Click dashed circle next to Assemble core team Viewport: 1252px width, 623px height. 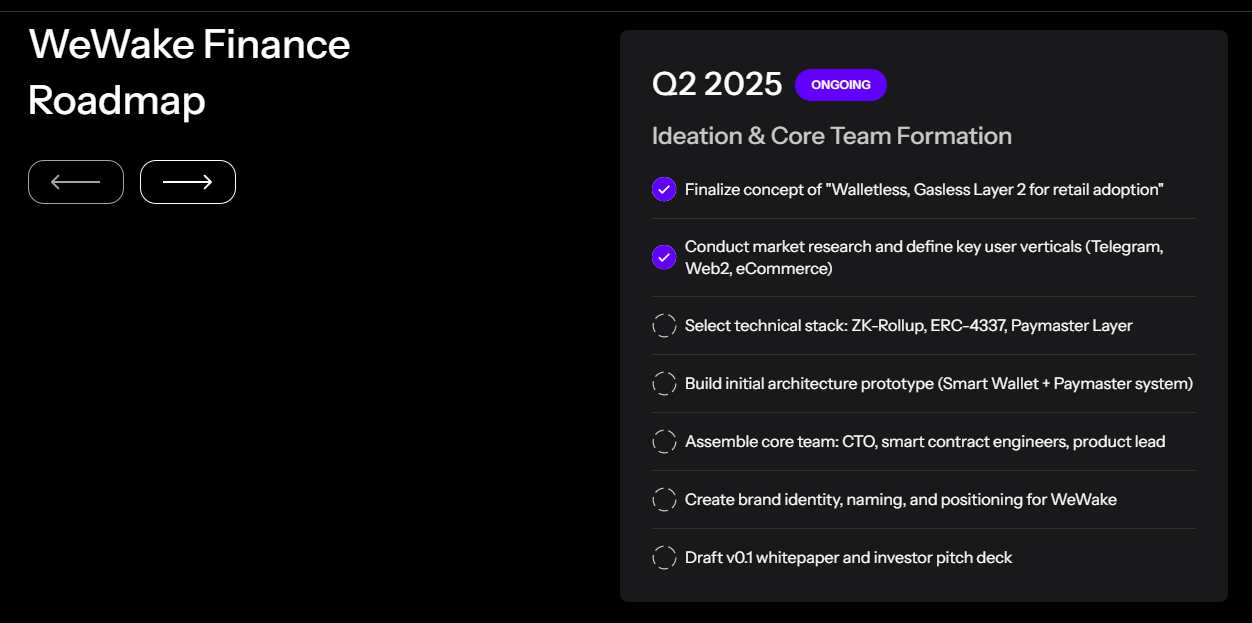664,441
